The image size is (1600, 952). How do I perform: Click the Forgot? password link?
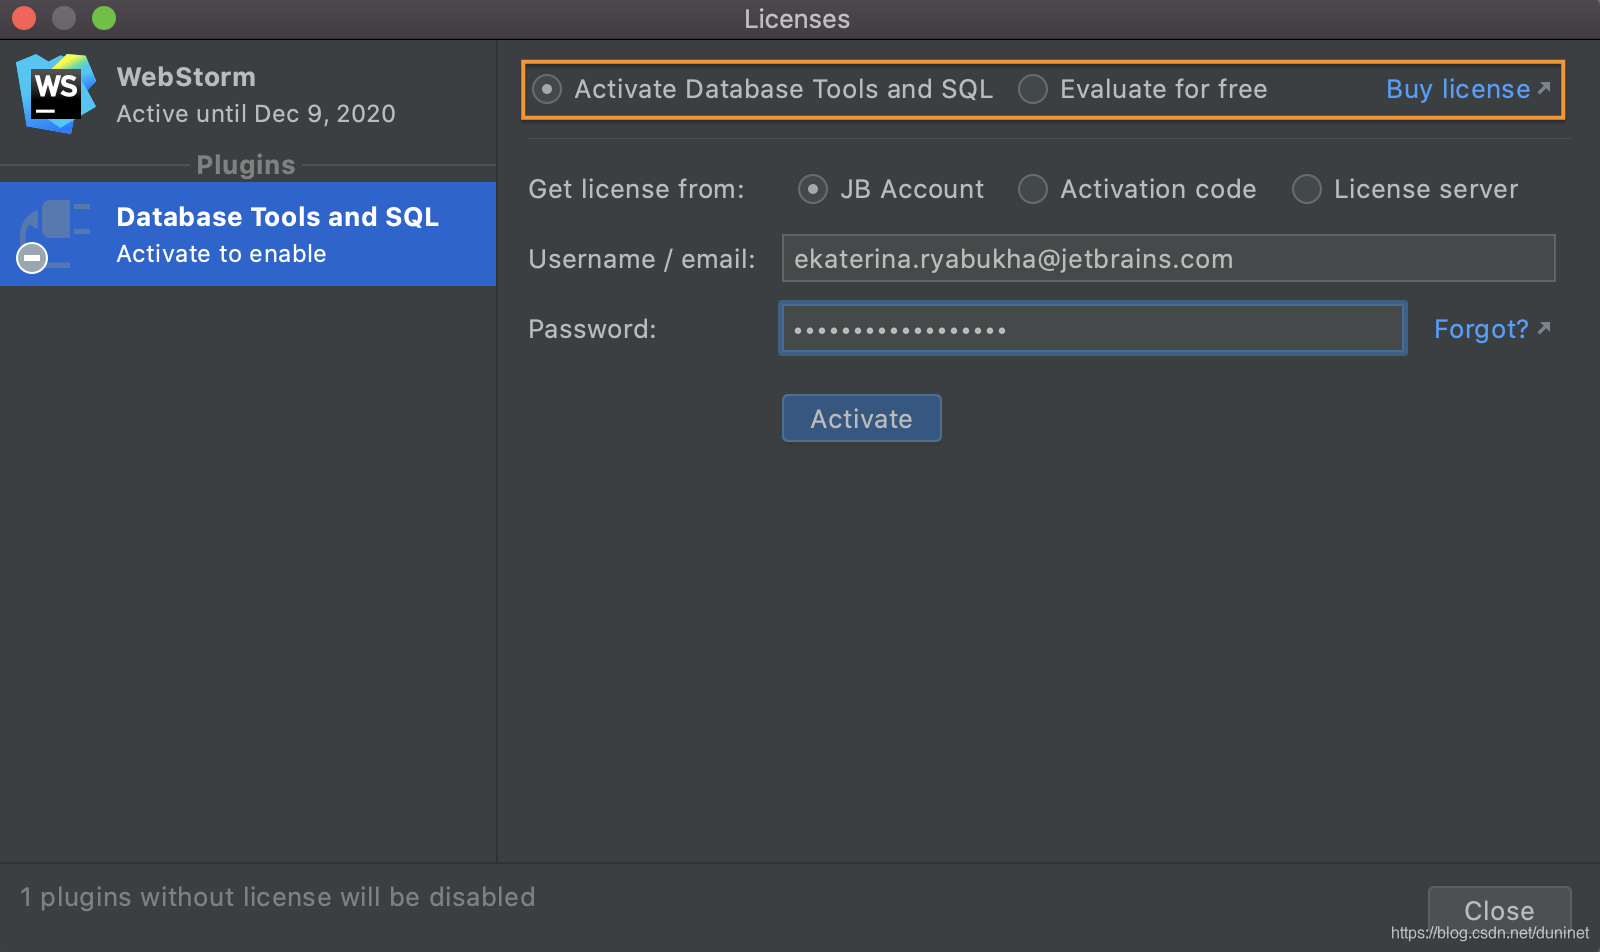[1481, 328]
